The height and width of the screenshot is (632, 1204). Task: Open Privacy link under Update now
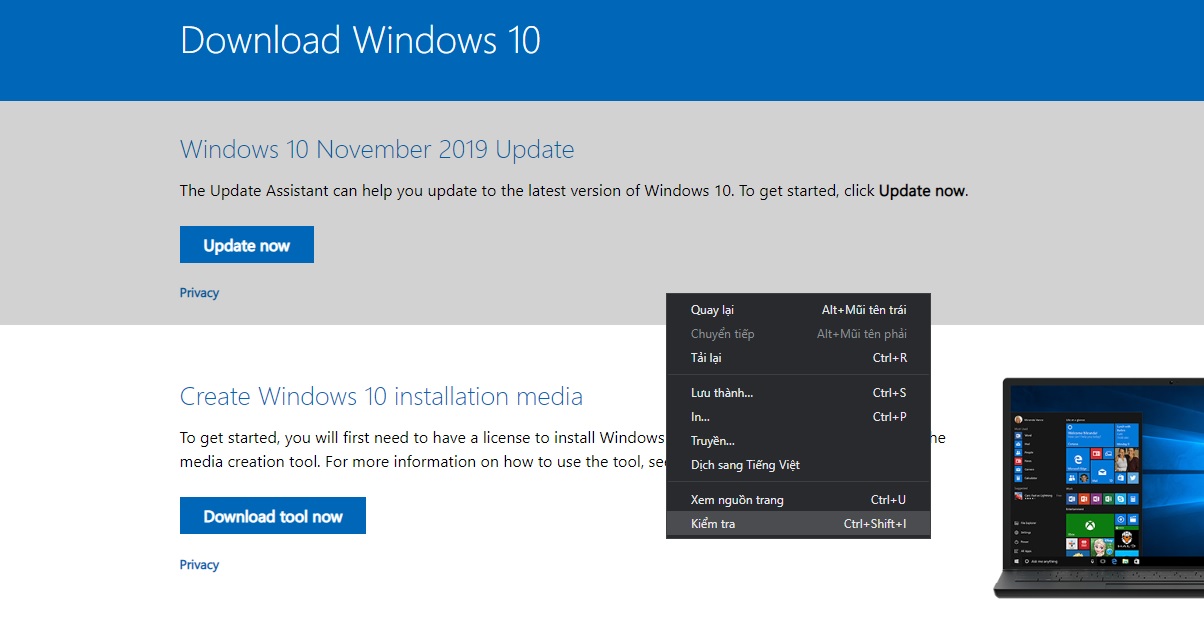[199, 293]
